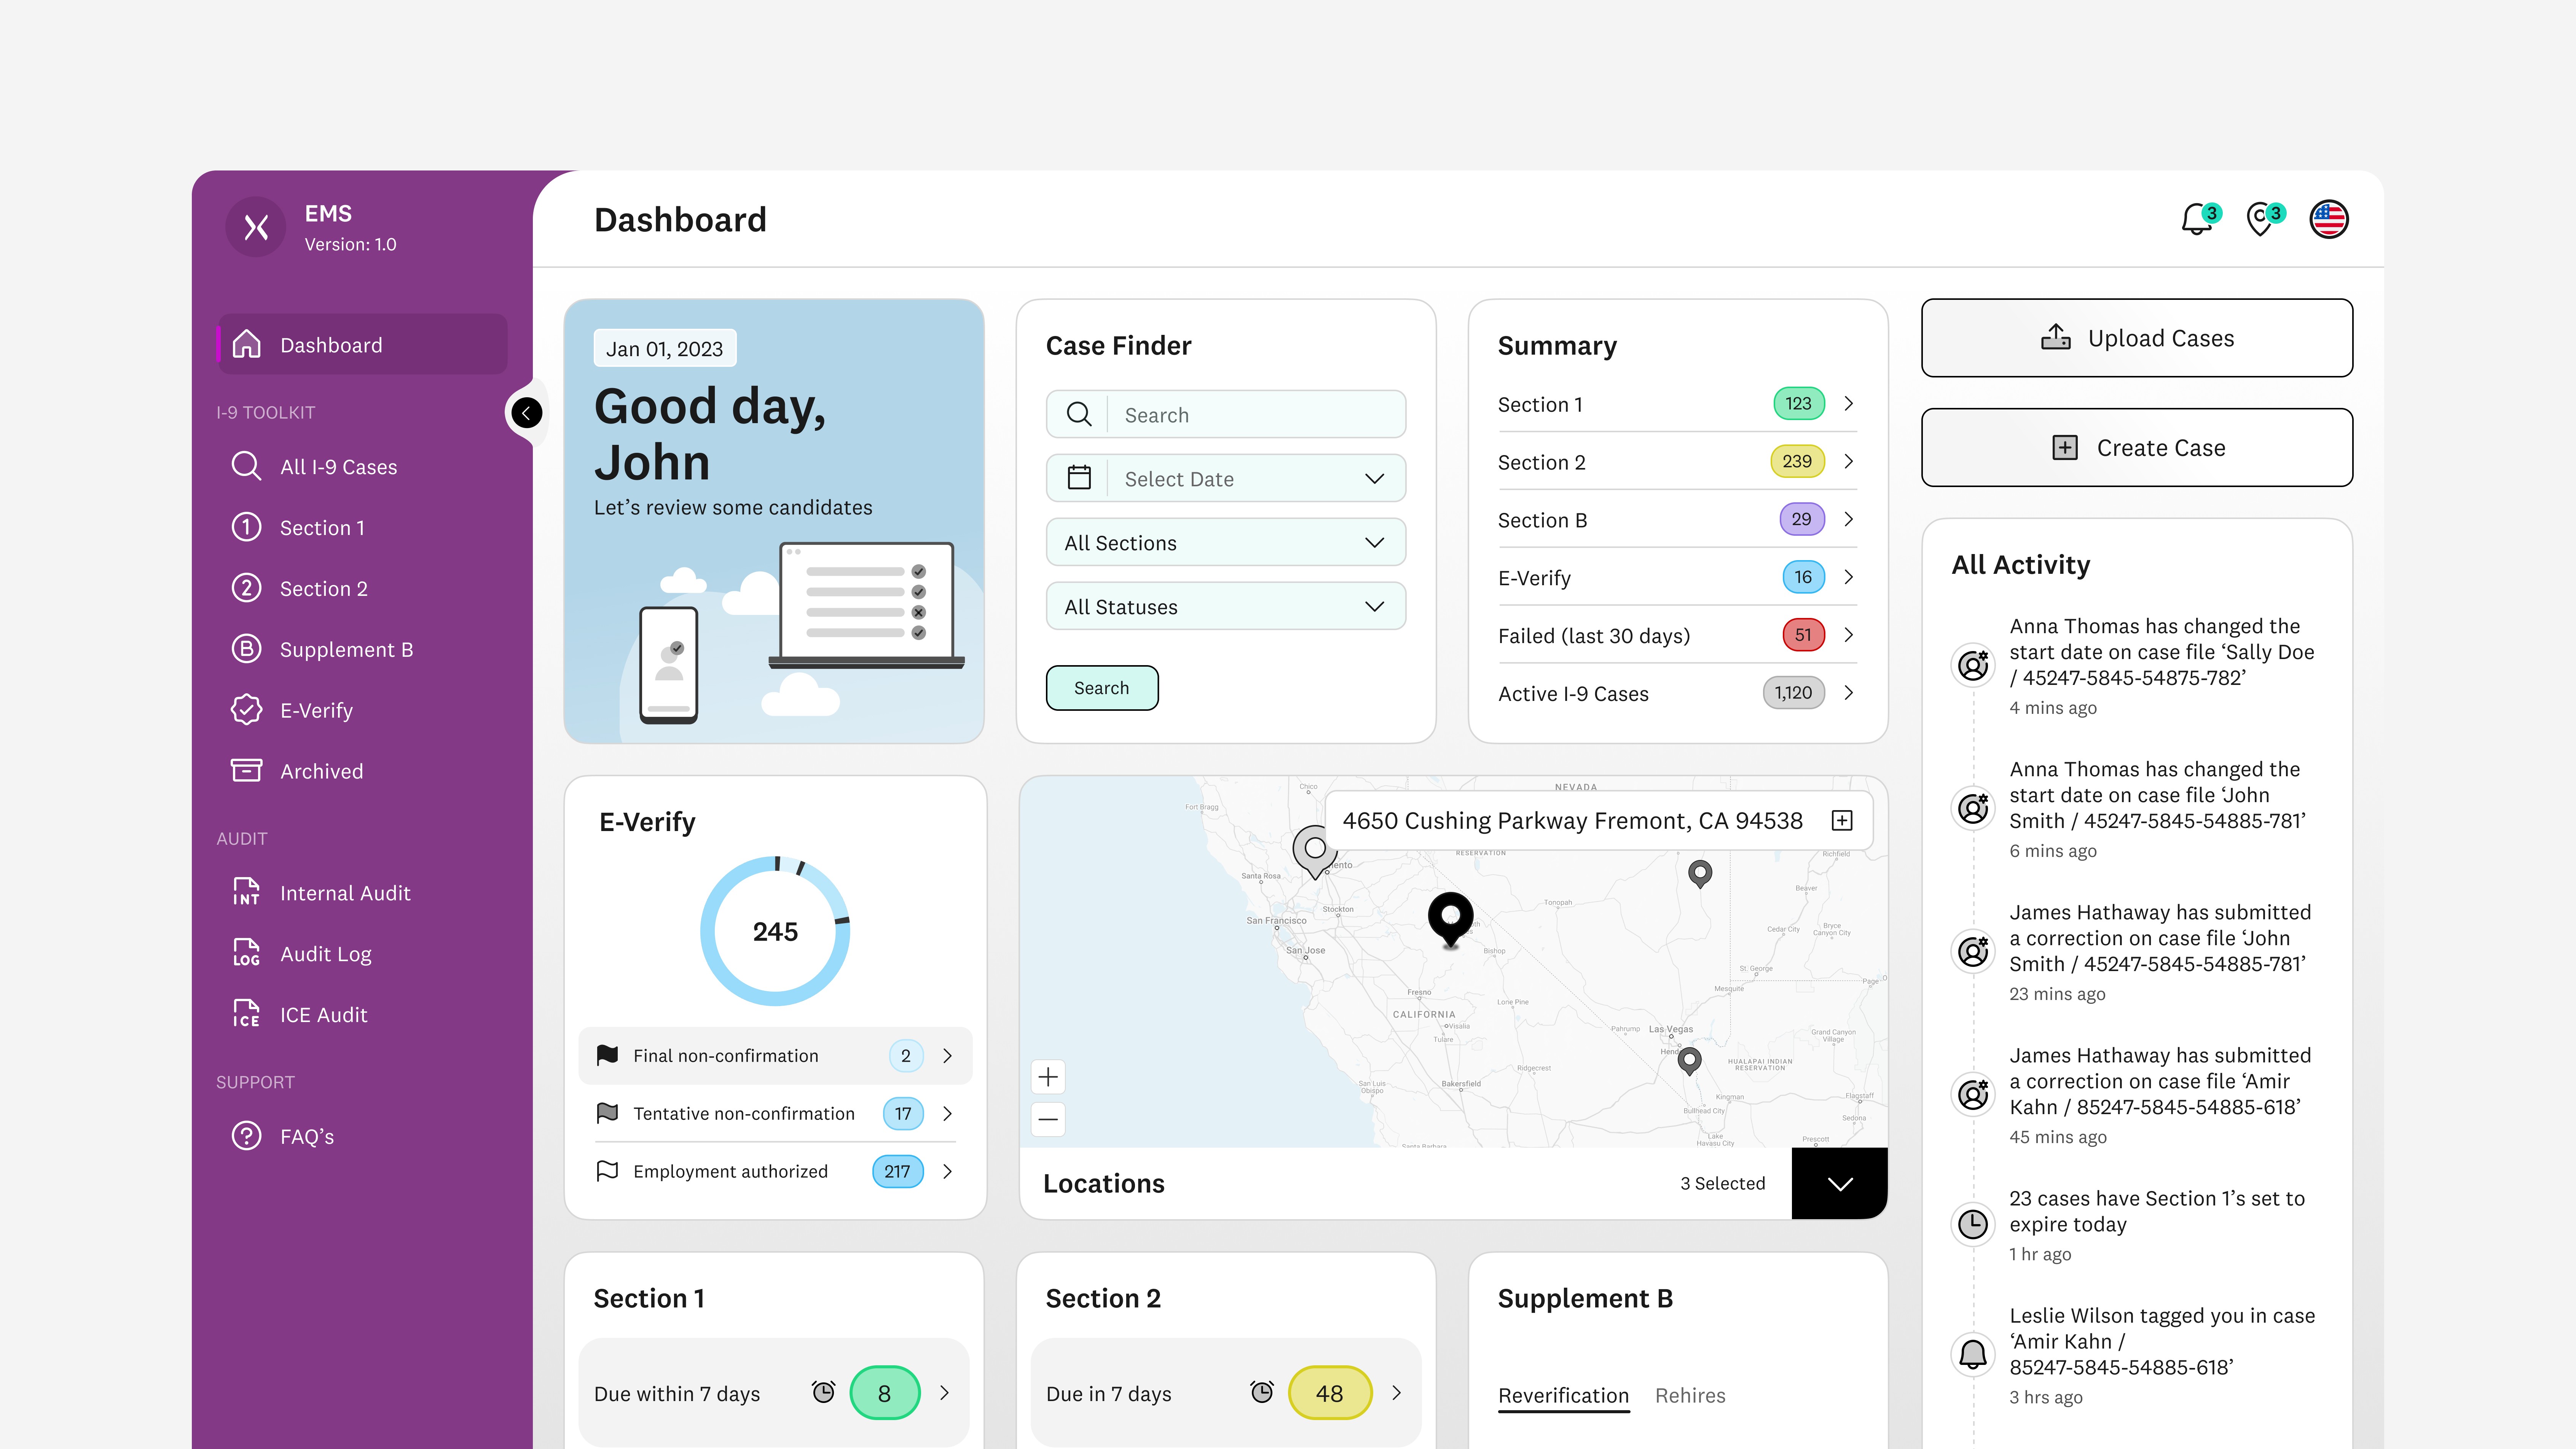Open the All Statuses dropdown

1226,607
